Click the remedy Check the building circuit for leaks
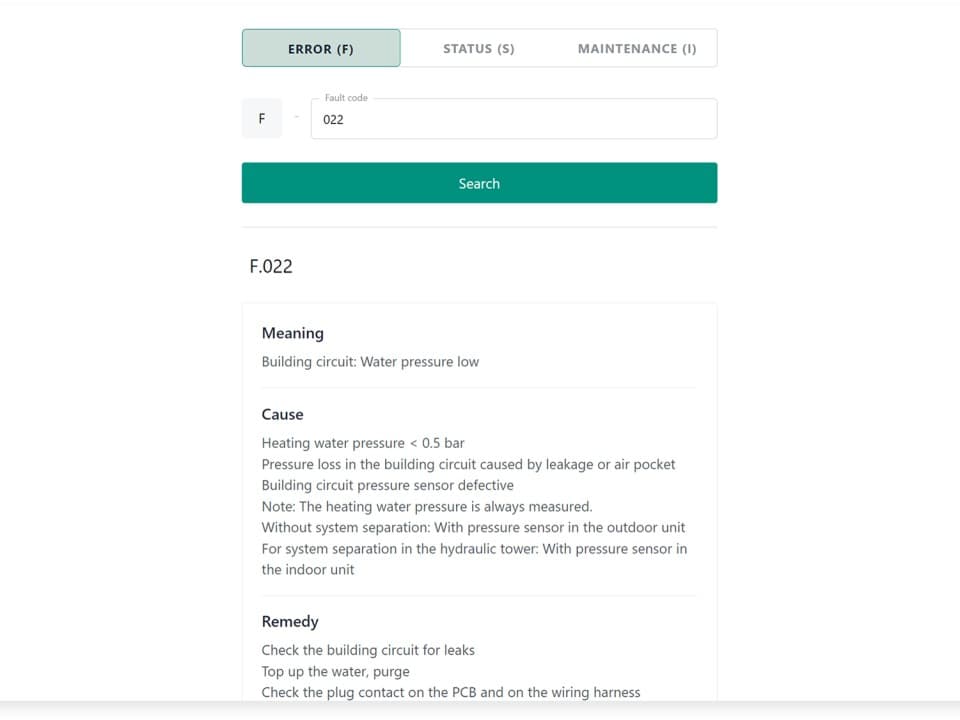960x720 pixels. pyautogui.click(x=368, y=650)
